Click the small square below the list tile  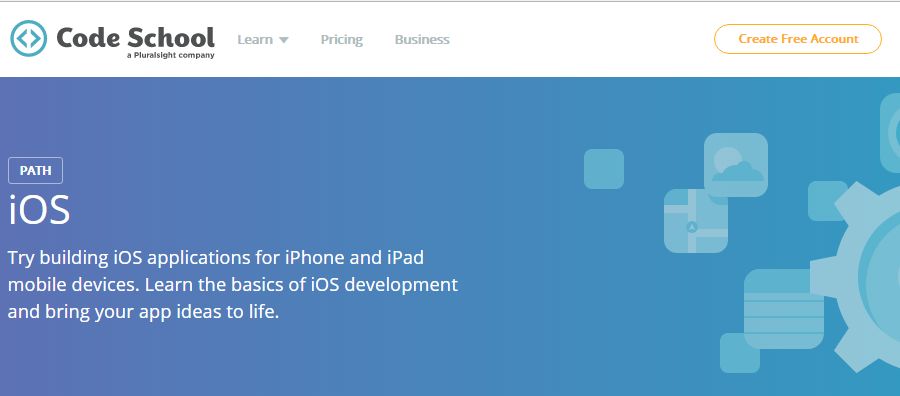[x=740, y=353]
